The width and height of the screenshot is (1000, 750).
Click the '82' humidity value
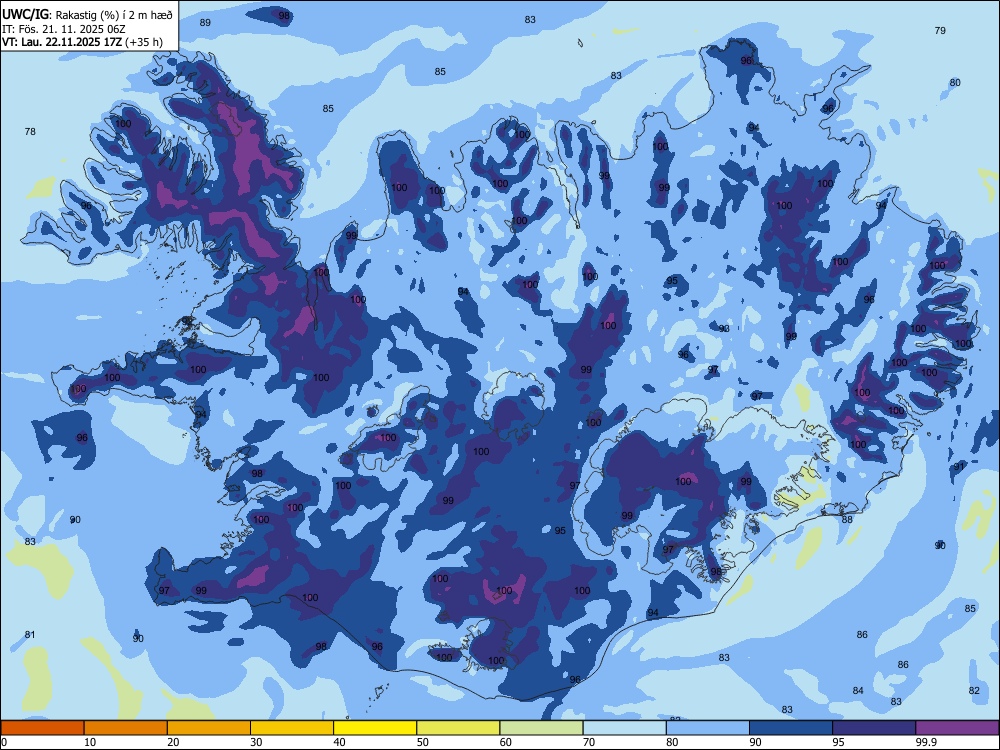click(974, 691)
